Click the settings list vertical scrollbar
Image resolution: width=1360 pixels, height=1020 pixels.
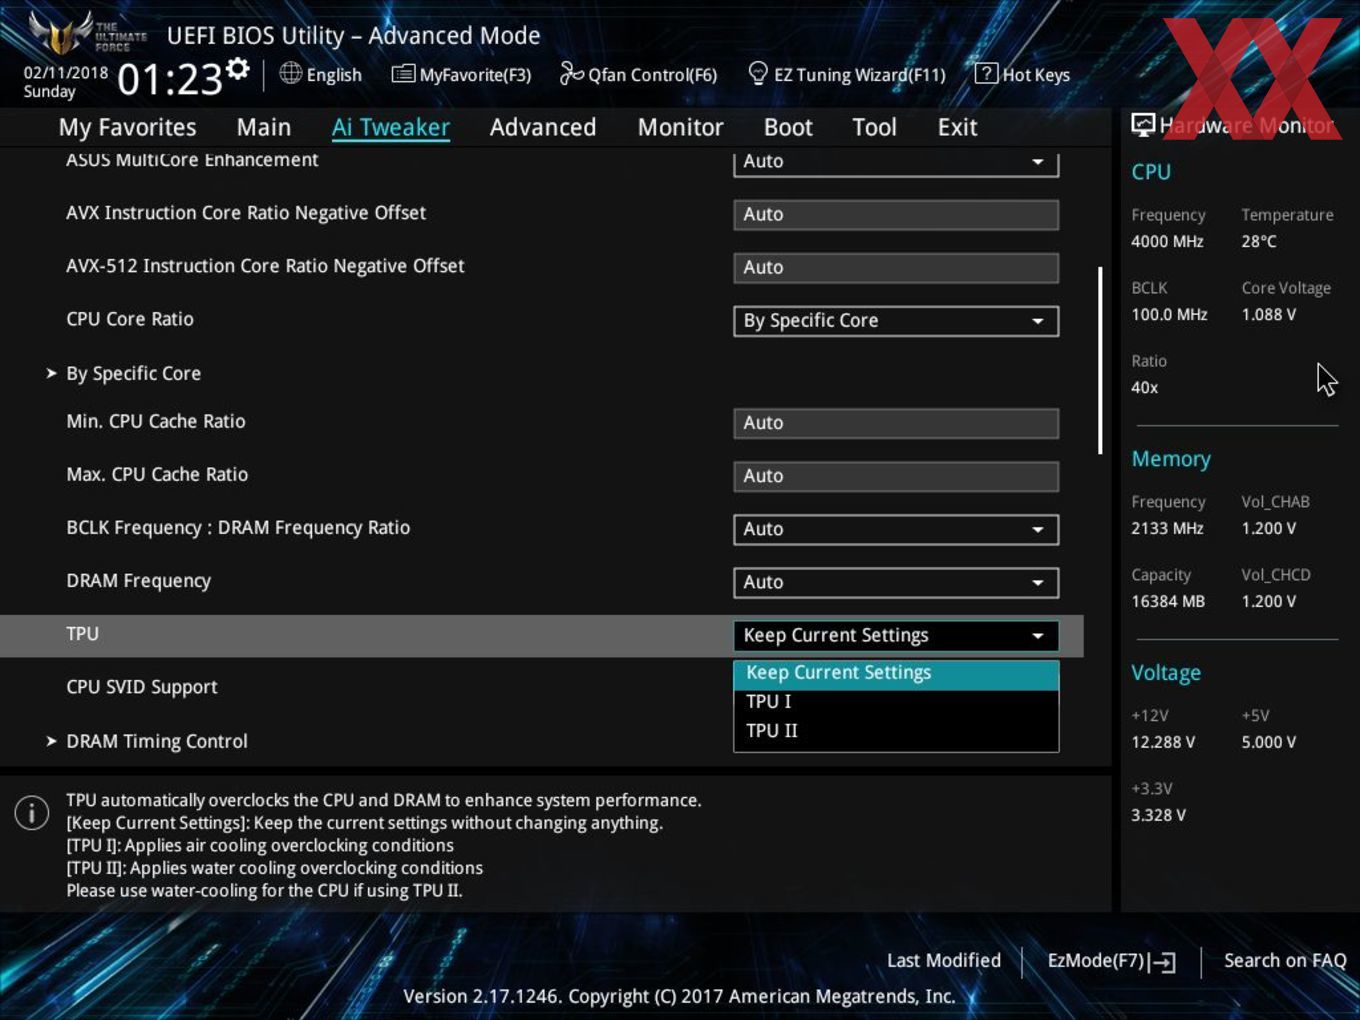pos(1100,360)
